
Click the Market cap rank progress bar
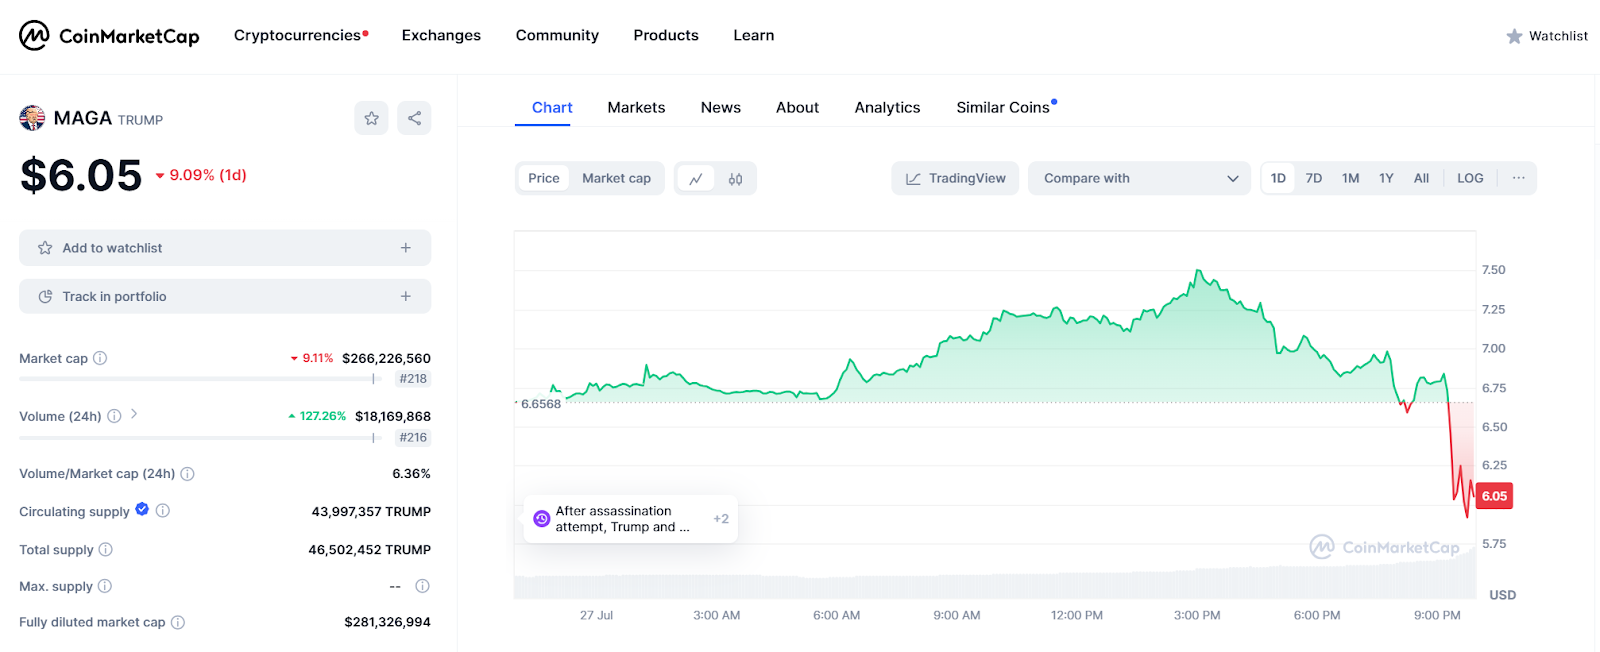click(200, 379)
